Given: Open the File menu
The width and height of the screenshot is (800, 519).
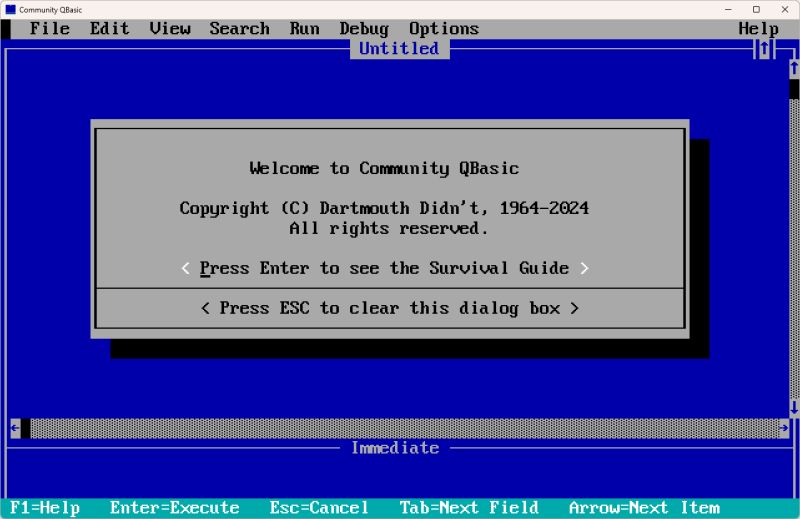Looking at the screenshot, I should 49,29.
